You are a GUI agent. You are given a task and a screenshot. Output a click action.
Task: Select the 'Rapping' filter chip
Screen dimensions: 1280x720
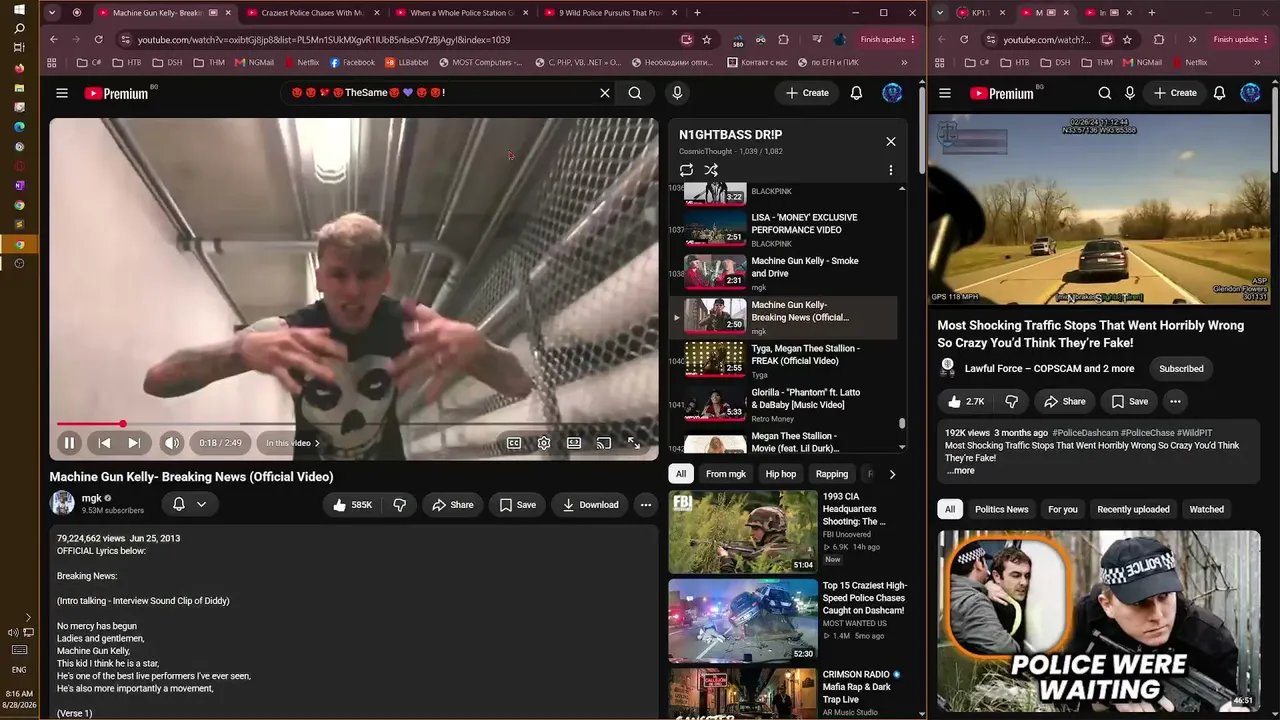click(x=832, y=474)
